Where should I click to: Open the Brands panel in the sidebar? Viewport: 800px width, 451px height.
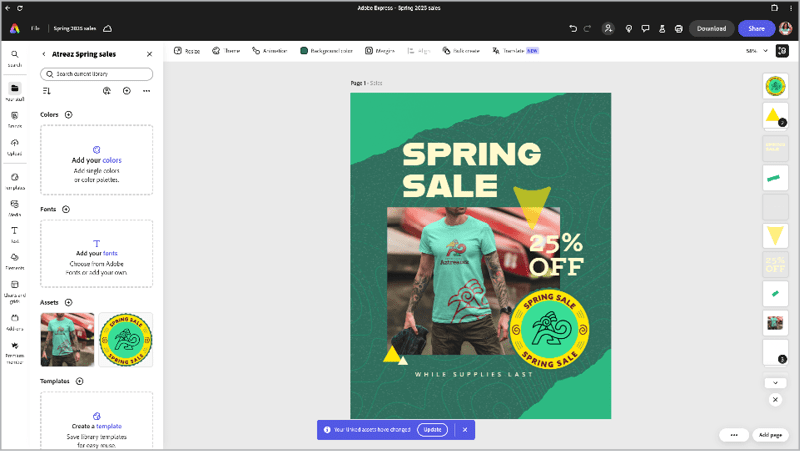pyautogui.click(x=15, y=119)
